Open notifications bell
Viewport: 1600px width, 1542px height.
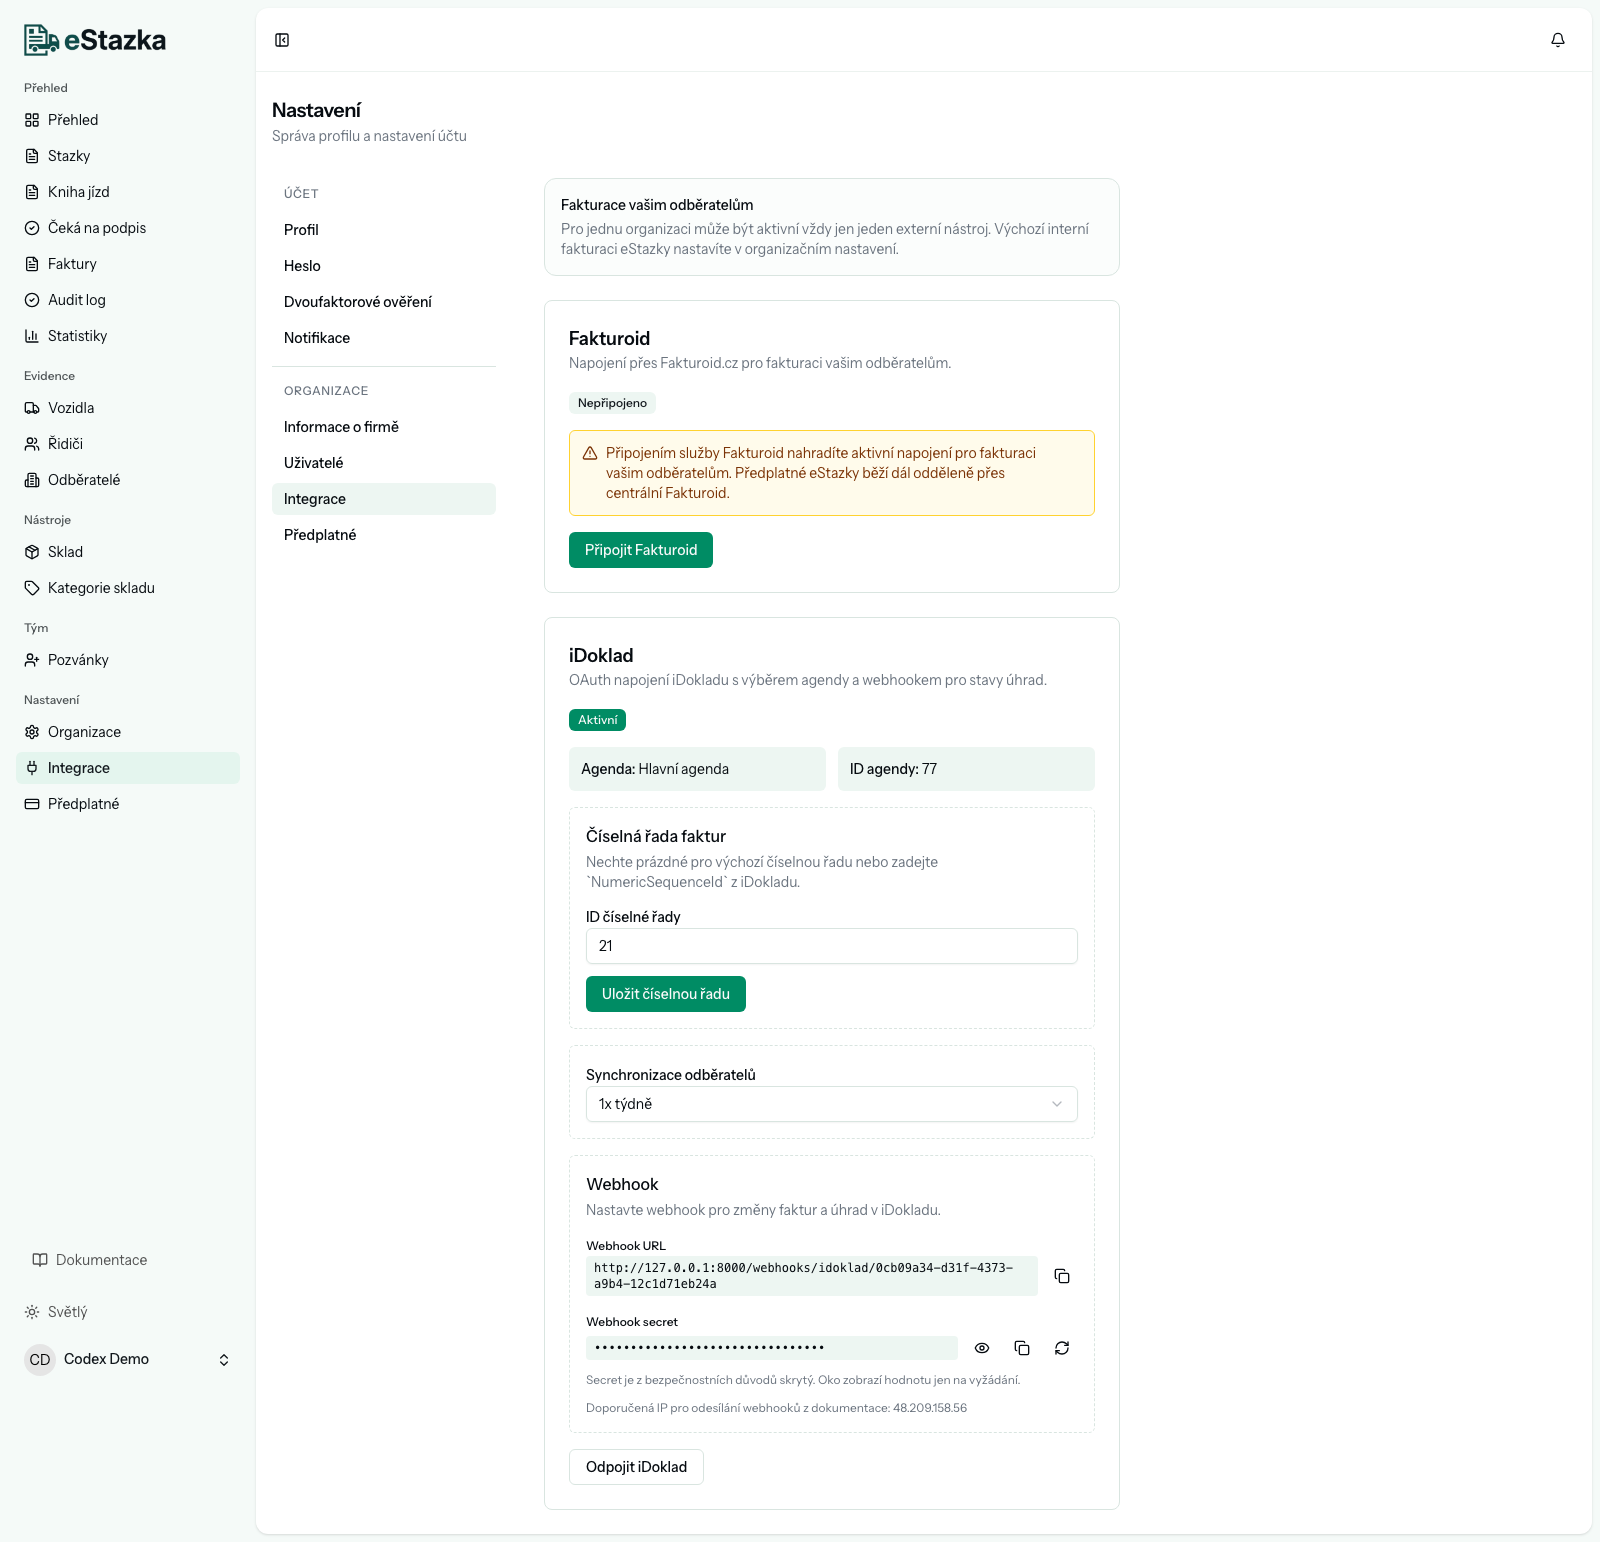coord(1558,40)
